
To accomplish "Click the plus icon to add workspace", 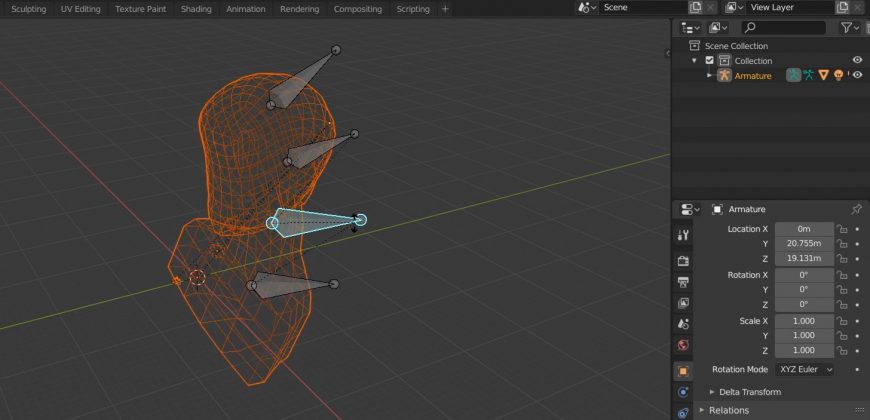I will [445, 9].
